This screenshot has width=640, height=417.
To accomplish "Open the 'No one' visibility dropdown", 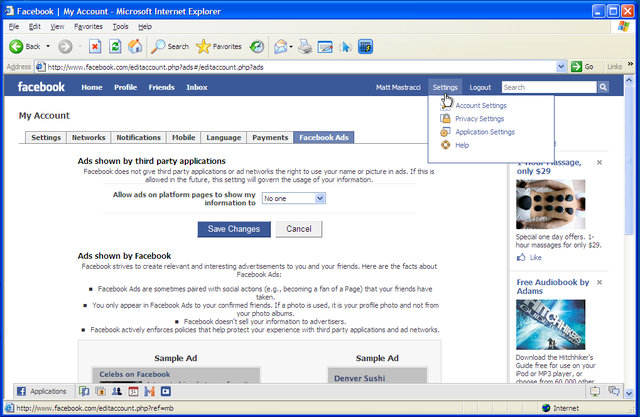I will pos(293,198).
